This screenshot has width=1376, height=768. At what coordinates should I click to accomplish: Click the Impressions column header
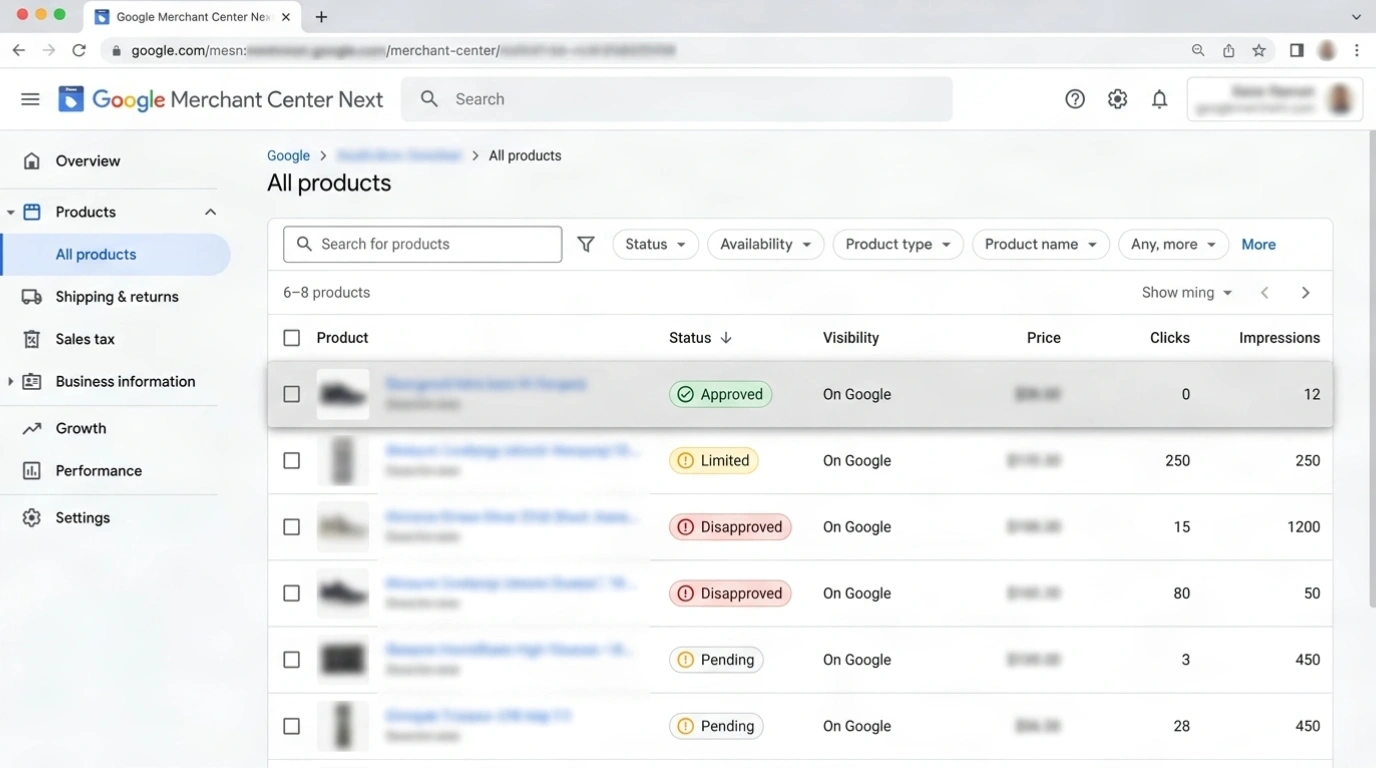1279,338
